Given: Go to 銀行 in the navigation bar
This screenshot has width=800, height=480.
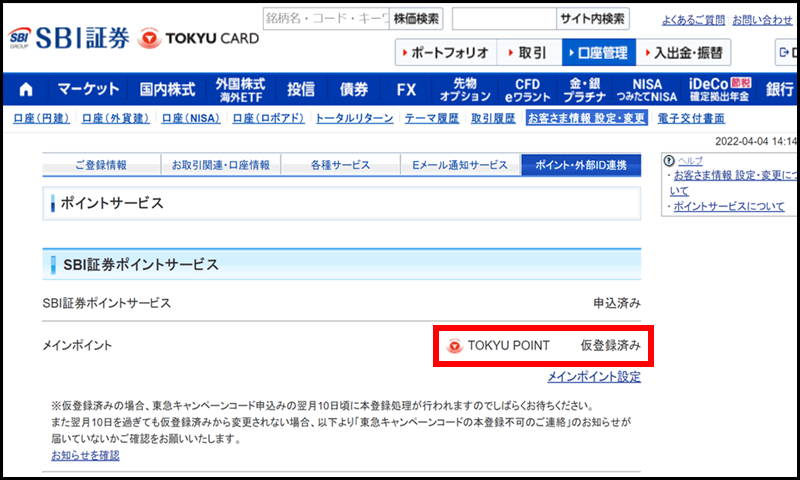Looking at the screenshot, I should [x=779, y=89].
